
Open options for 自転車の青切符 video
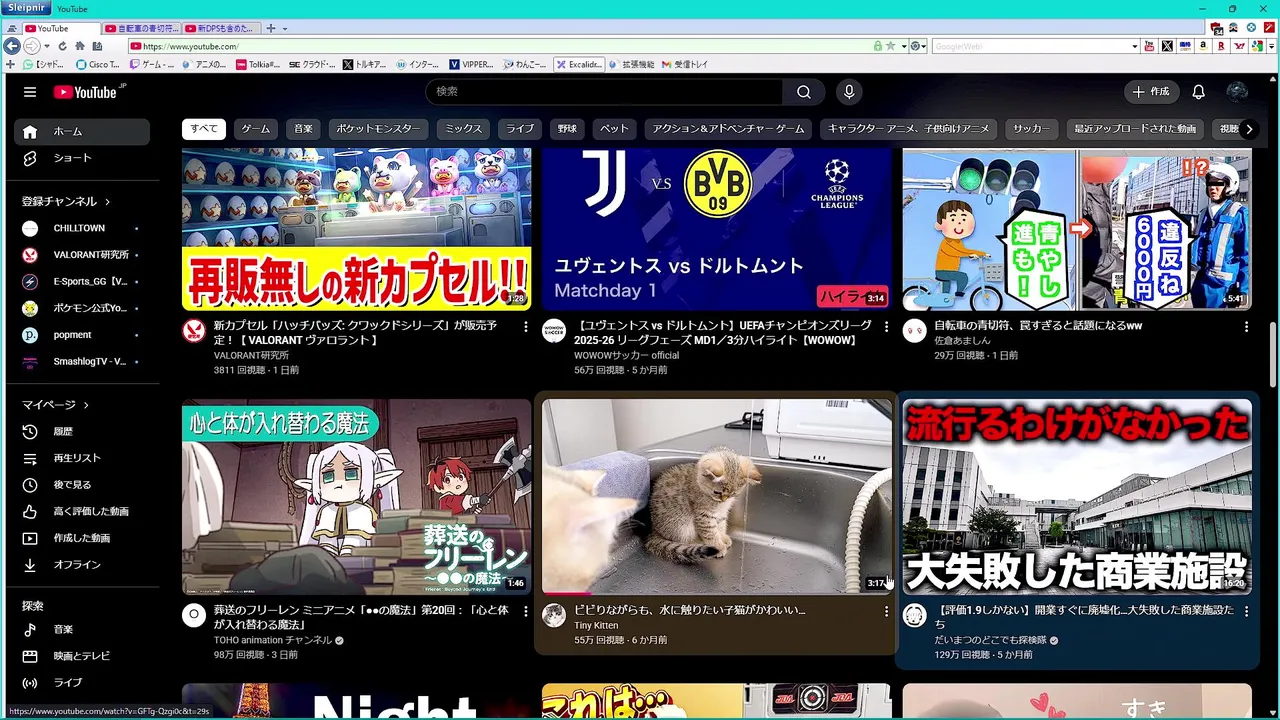point(1246,326)
